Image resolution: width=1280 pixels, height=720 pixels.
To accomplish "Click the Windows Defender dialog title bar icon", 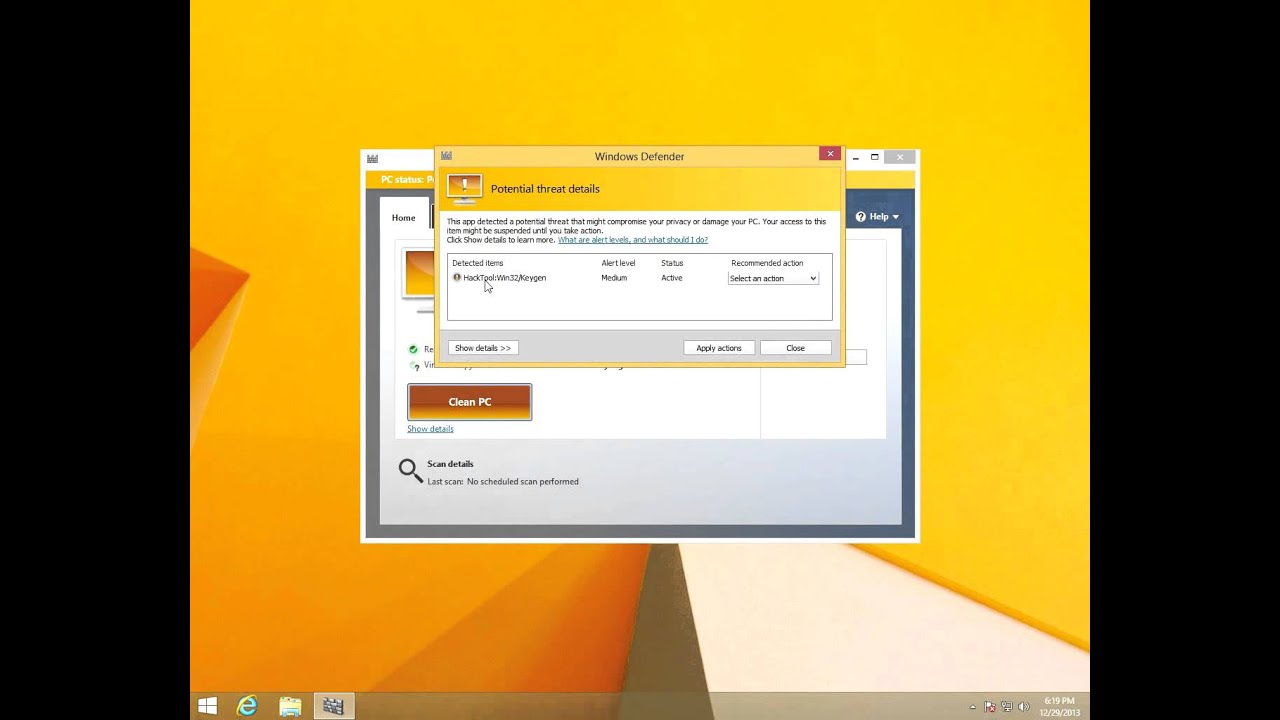I will (x=446, y=156).
